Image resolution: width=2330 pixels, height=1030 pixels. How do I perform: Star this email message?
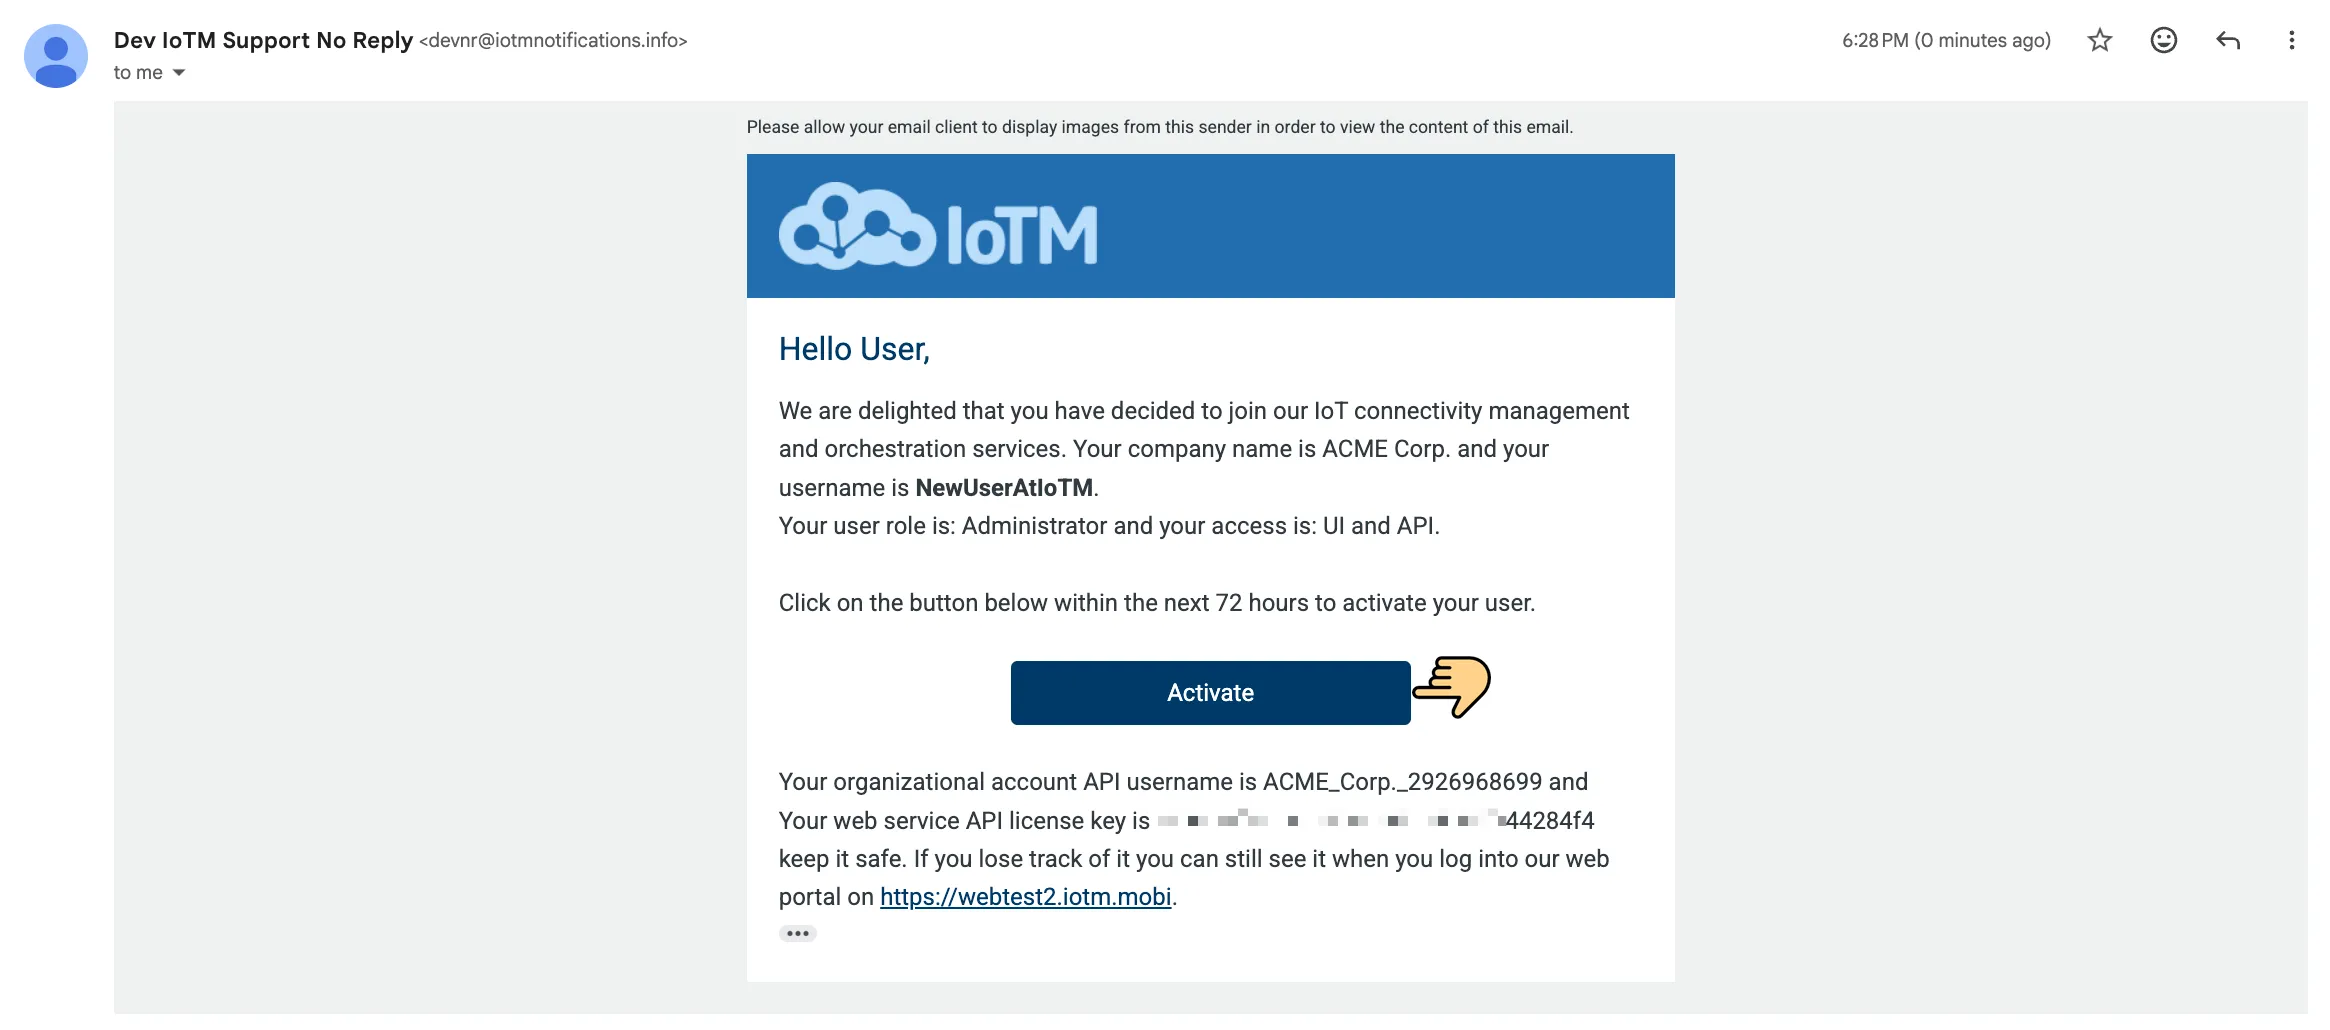click(2100, 40)
